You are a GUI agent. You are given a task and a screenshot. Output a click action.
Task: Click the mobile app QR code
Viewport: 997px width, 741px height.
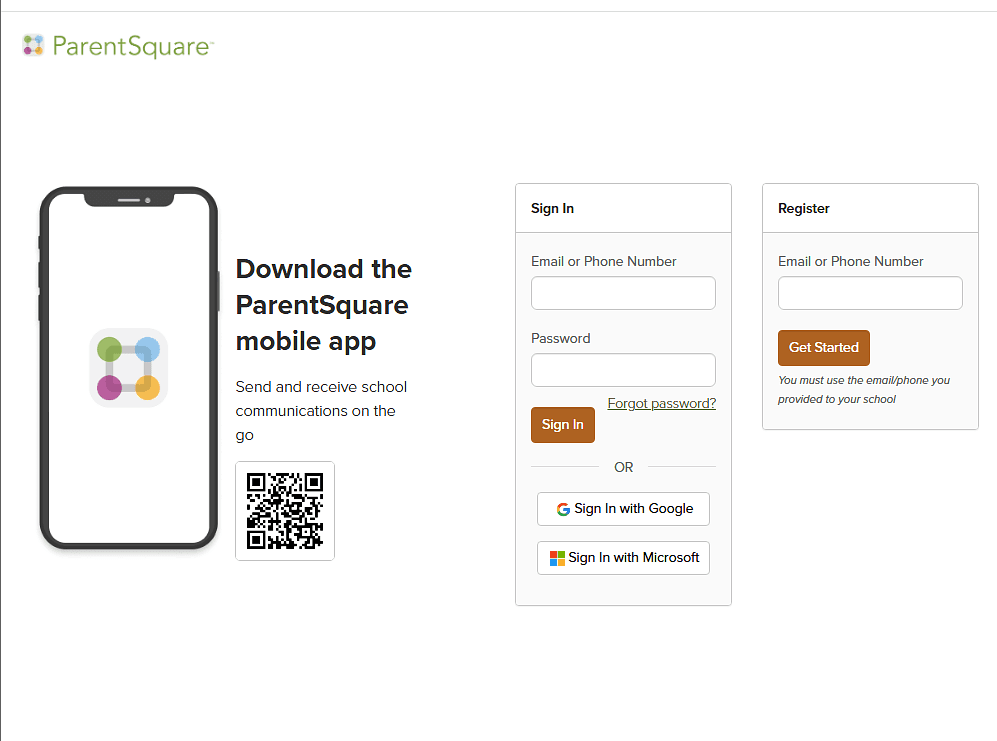click(x=285, y=511)
